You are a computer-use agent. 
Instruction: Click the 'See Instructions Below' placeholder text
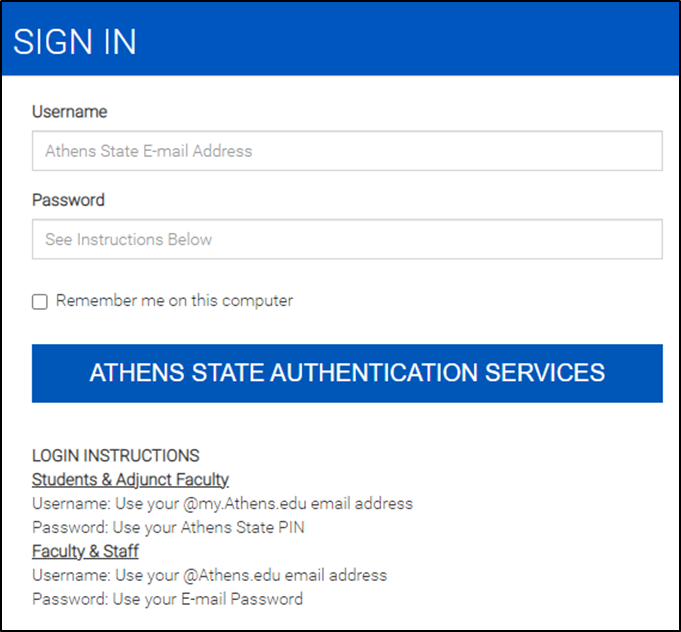point(128,239)
